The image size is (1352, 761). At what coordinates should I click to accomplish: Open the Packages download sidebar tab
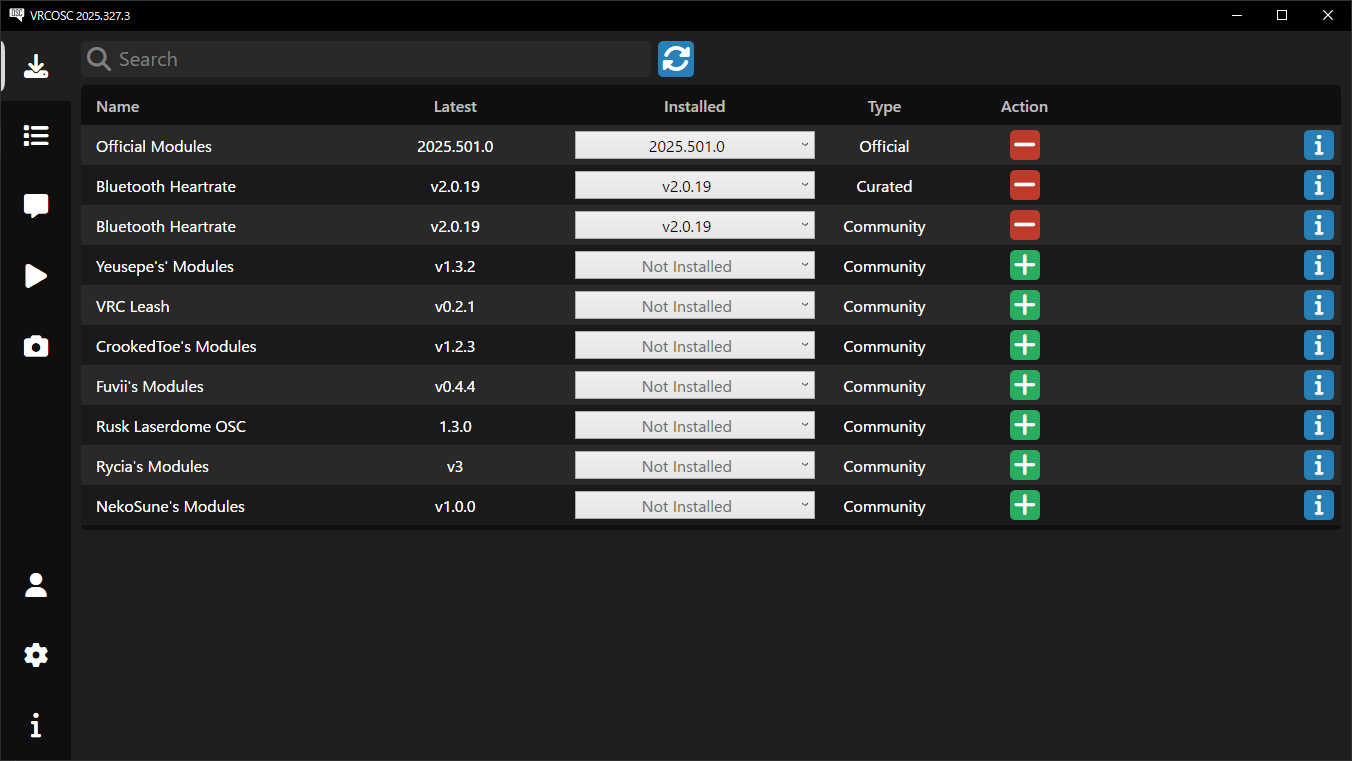click(36, 67)
